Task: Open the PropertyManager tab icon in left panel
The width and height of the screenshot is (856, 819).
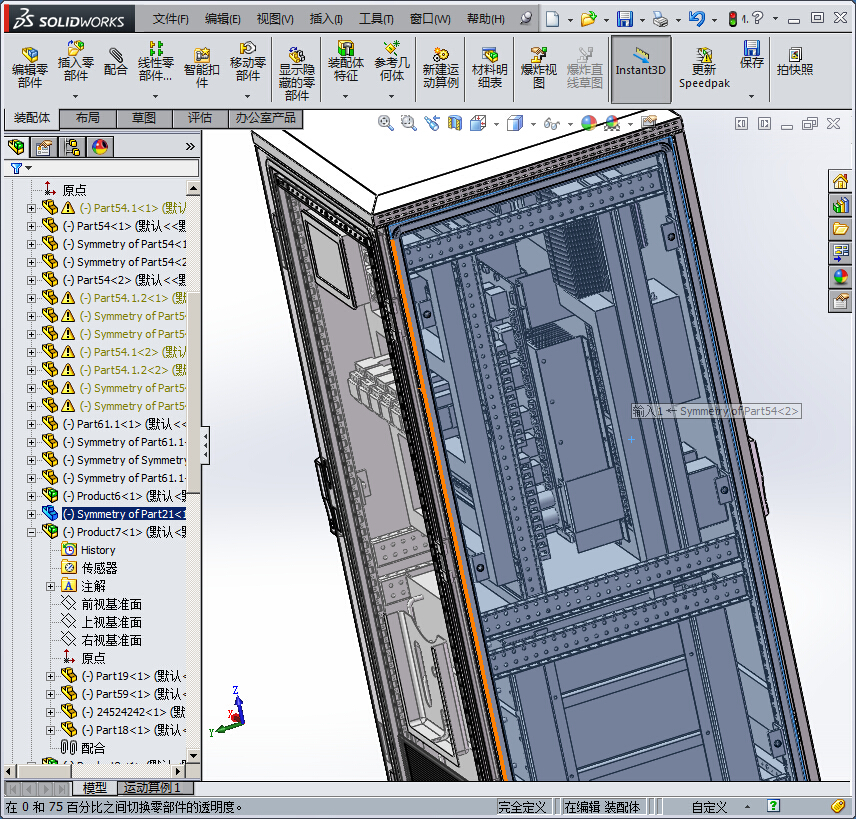Action: (x=44, y=147)
